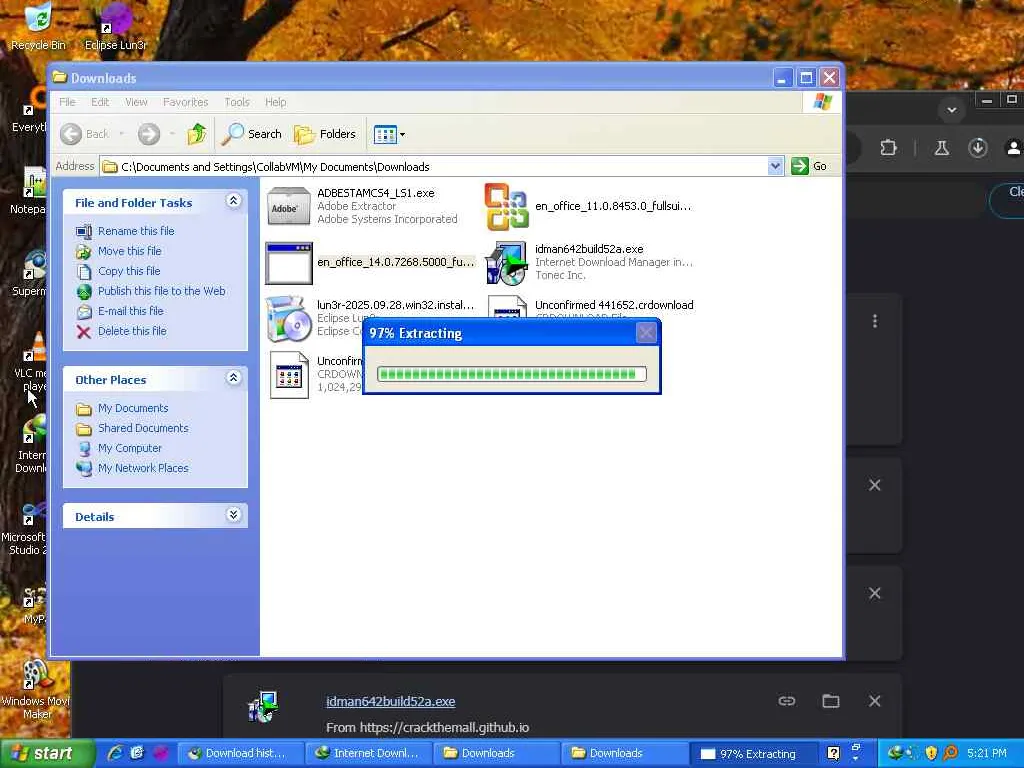Click the address path input field
Screen dimensions: 1024x768
click(434, 167)
